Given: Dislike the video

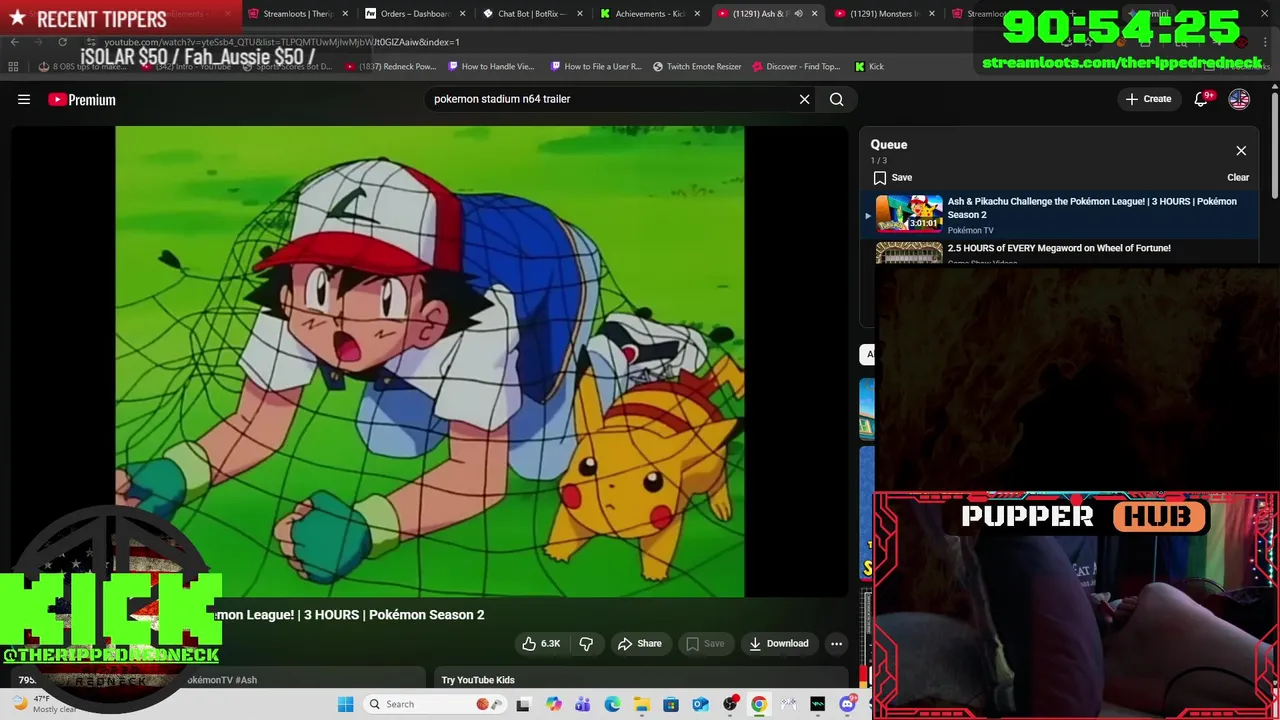Looking at the screenshot, I should tap(587, 643).
